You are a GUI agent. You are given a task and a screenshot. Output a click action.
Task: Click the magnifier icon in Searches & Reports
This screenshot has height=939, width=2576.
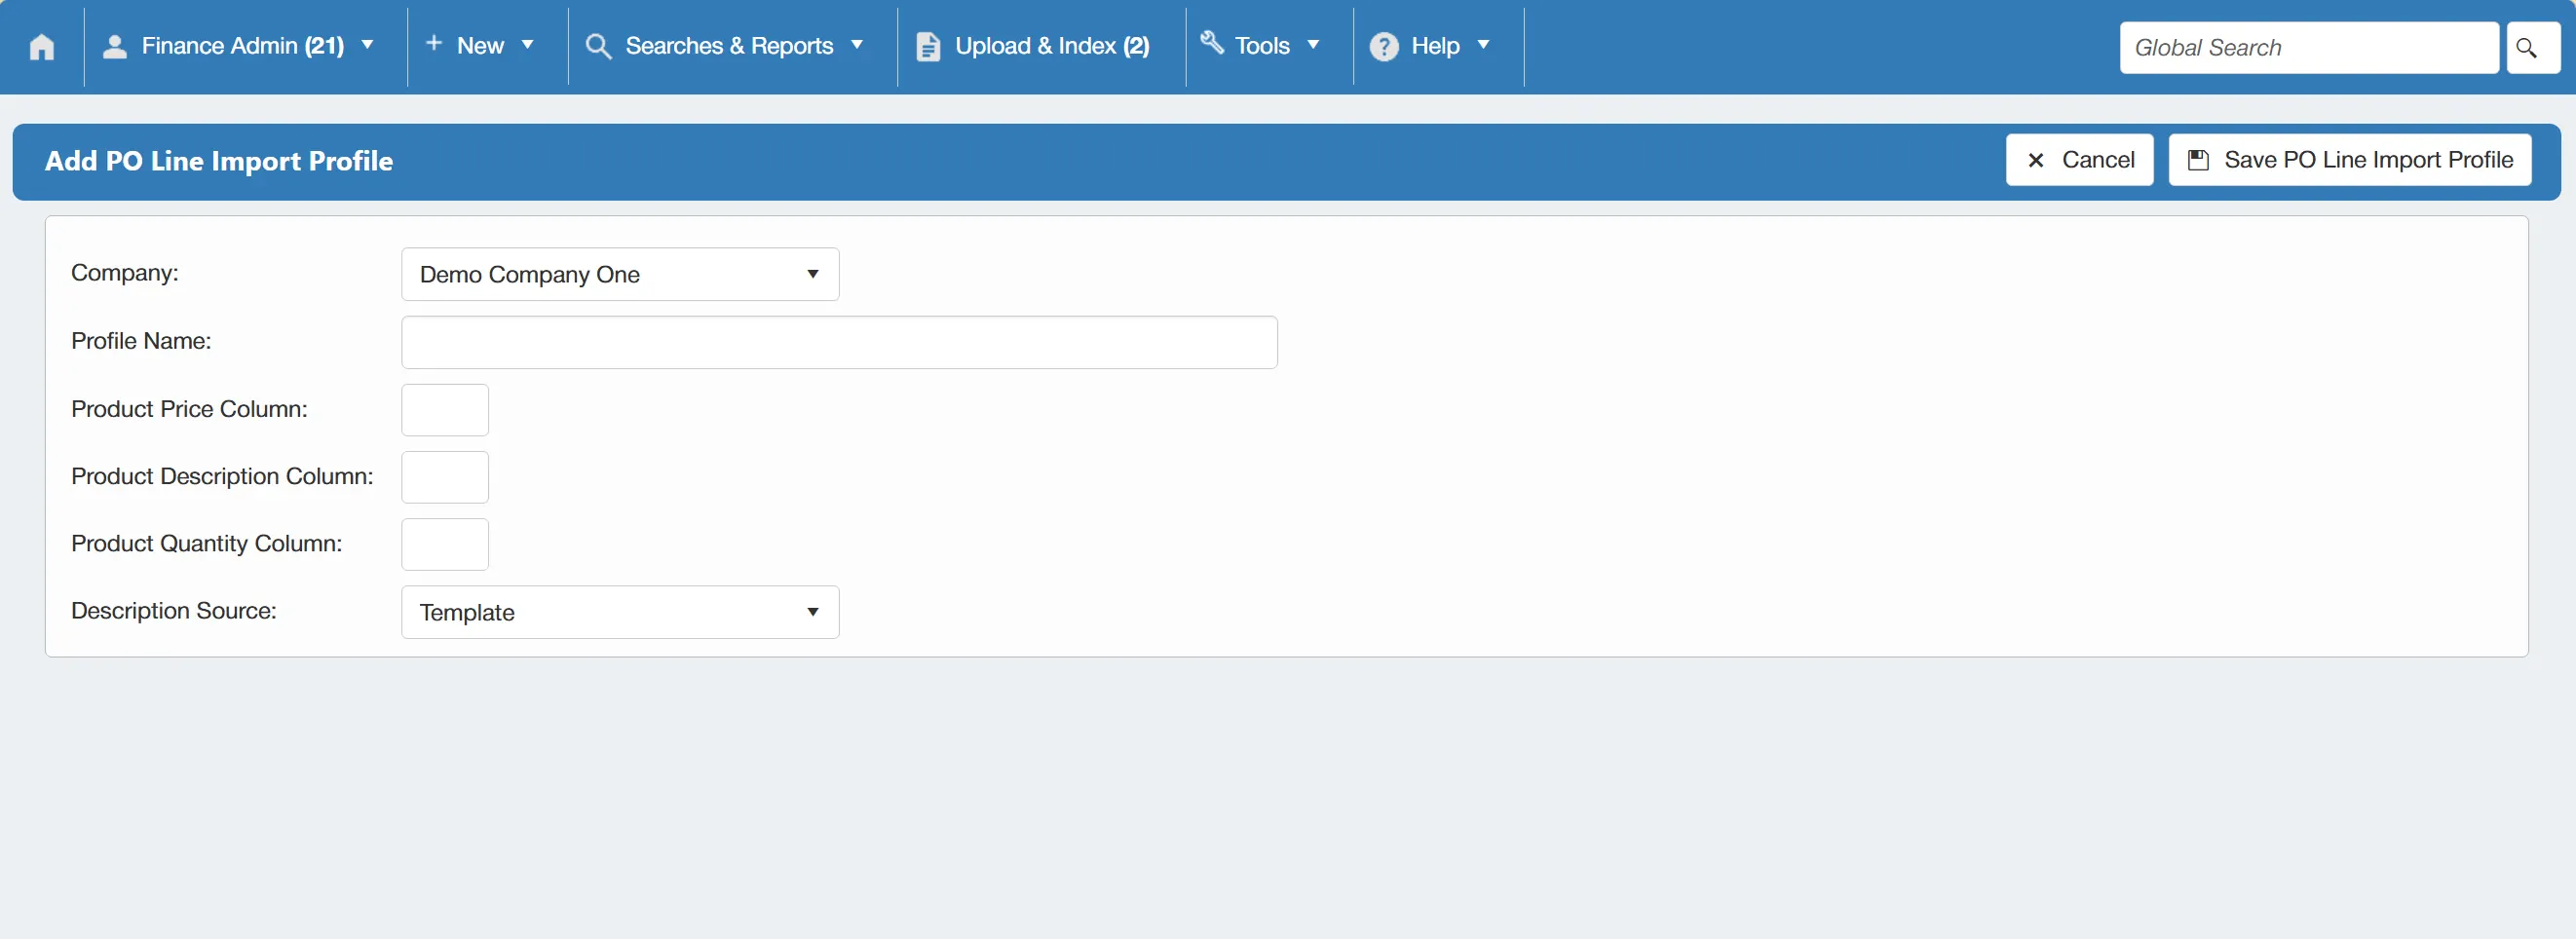598,46
